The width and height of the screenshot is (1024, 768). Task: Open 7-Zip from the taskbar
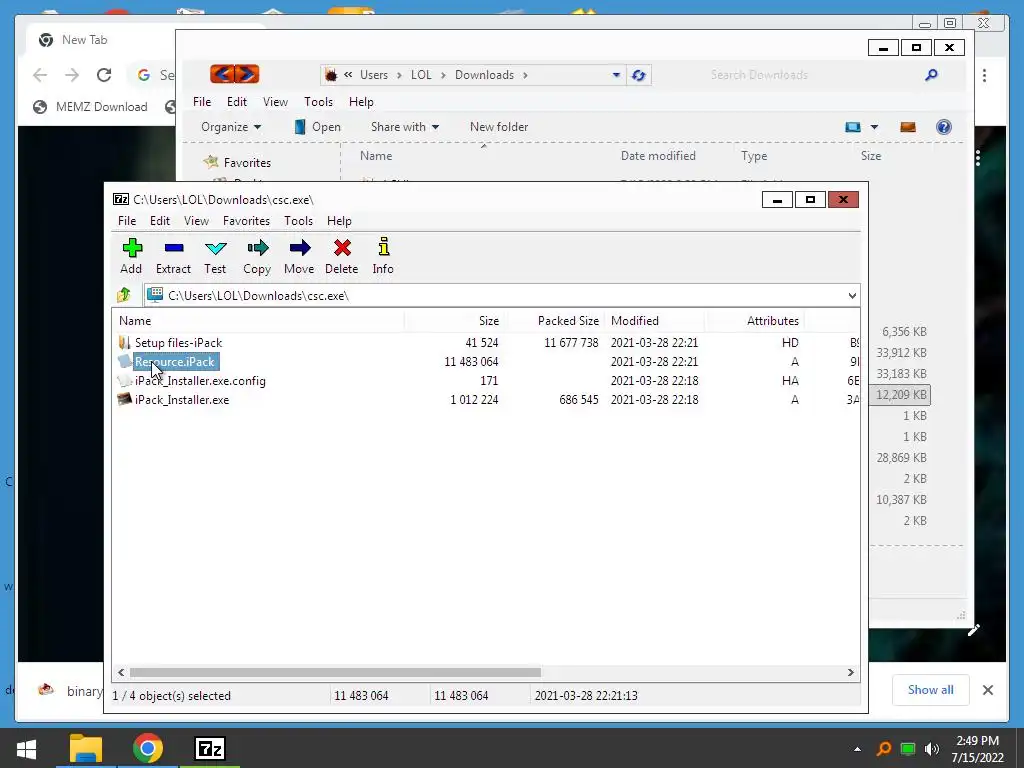(x=210, y=748)
